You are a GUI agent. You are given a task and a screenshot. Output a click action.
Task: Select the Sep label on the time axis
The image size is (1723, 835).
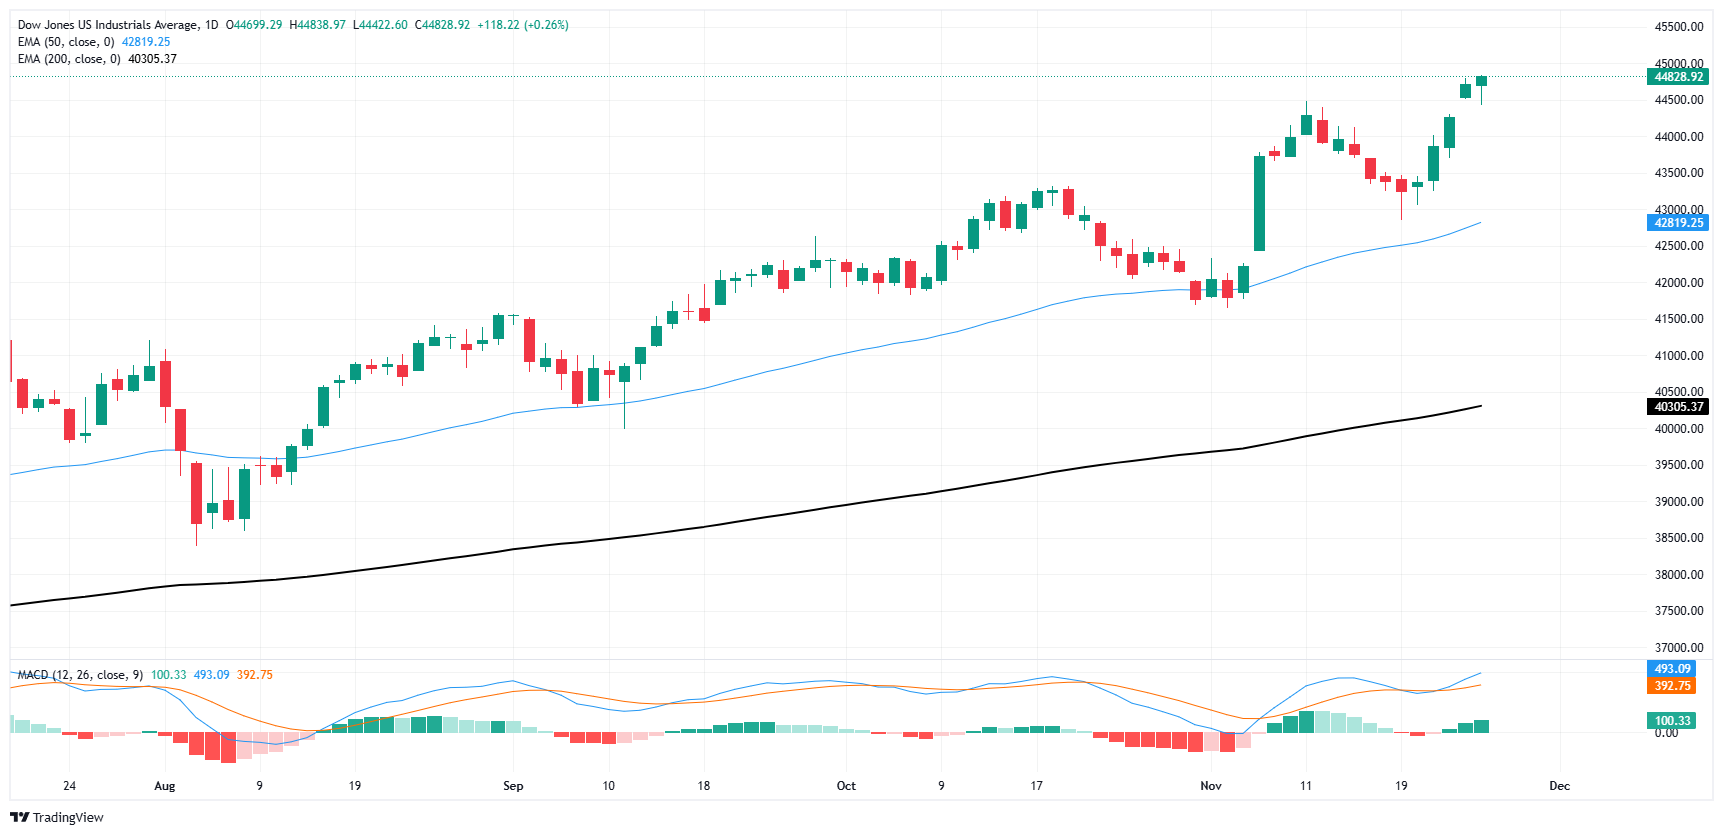pyautogui.click(x=513, y=786)
